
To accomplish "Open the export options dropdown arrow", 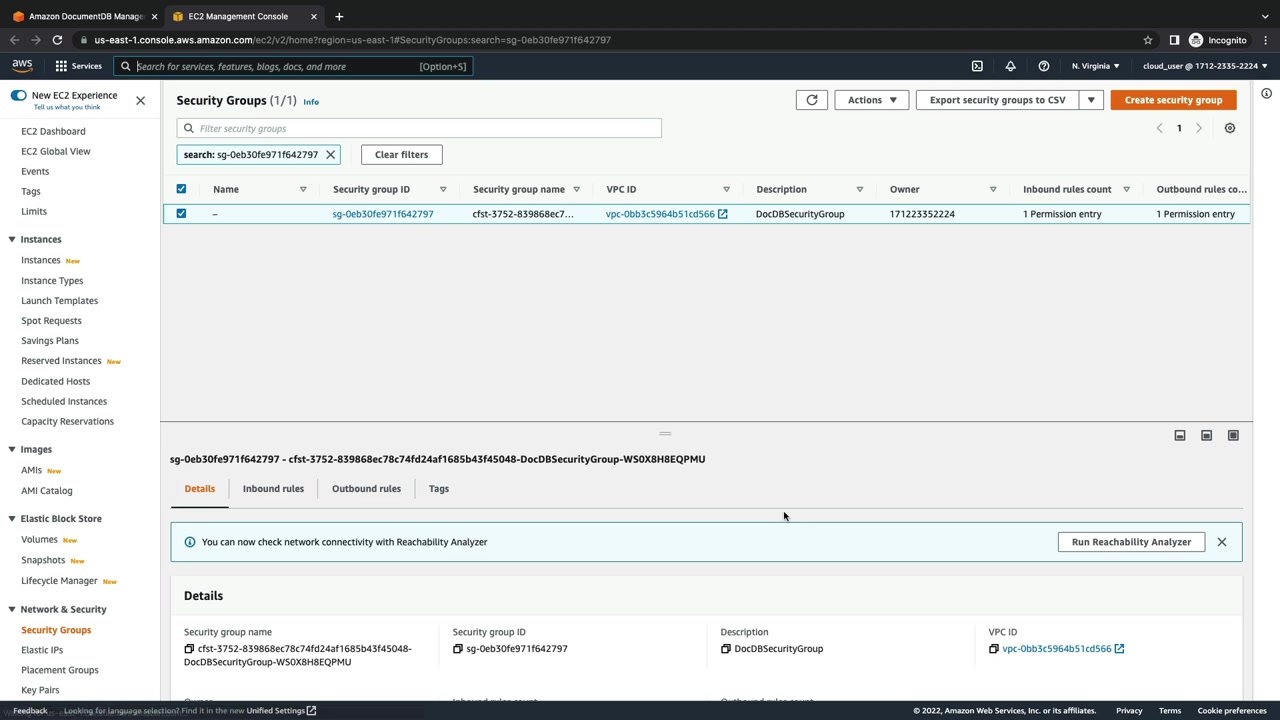I will [1091, 100].
